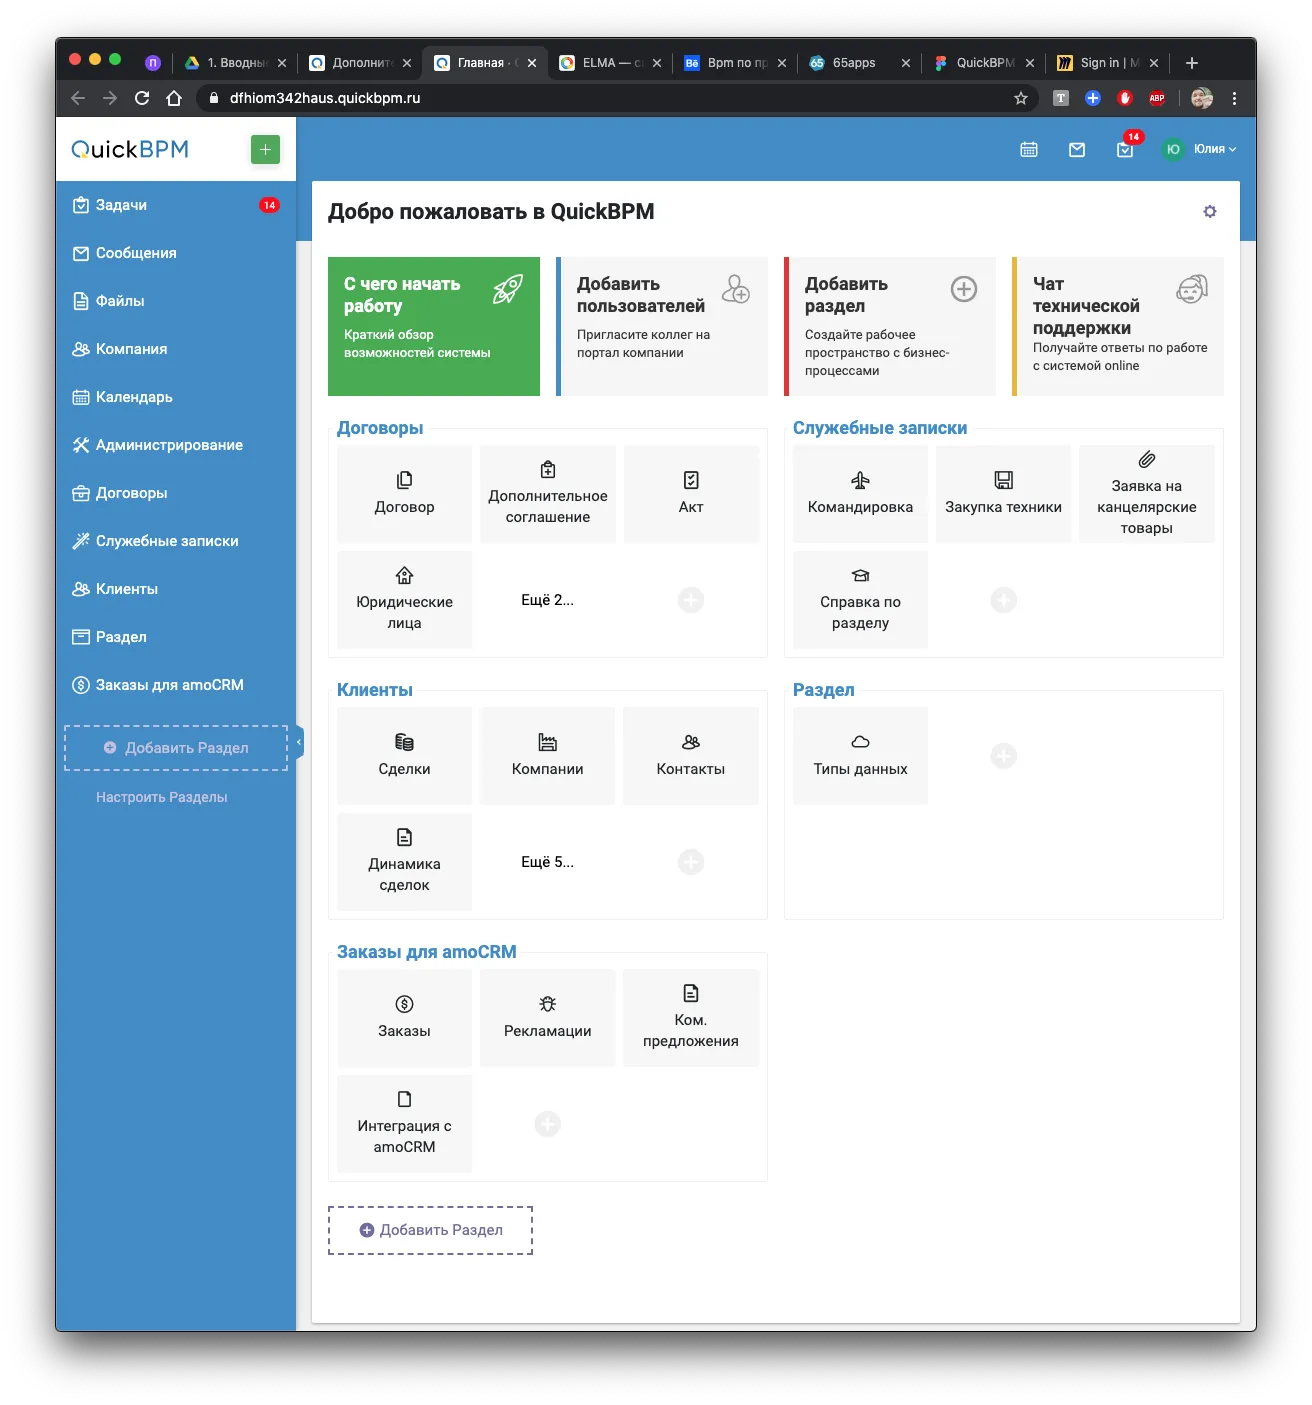Image resolution: width=1312 pixels, height=1405 pixels.
Task: Open the Дополнительное соглашение tile
Action: point(548,494)
